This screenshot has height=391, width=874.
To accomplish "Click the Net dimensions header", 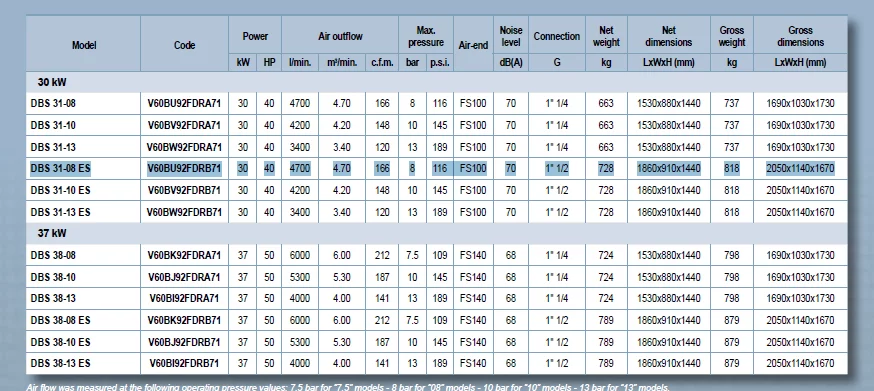I will tap(668, 36).
